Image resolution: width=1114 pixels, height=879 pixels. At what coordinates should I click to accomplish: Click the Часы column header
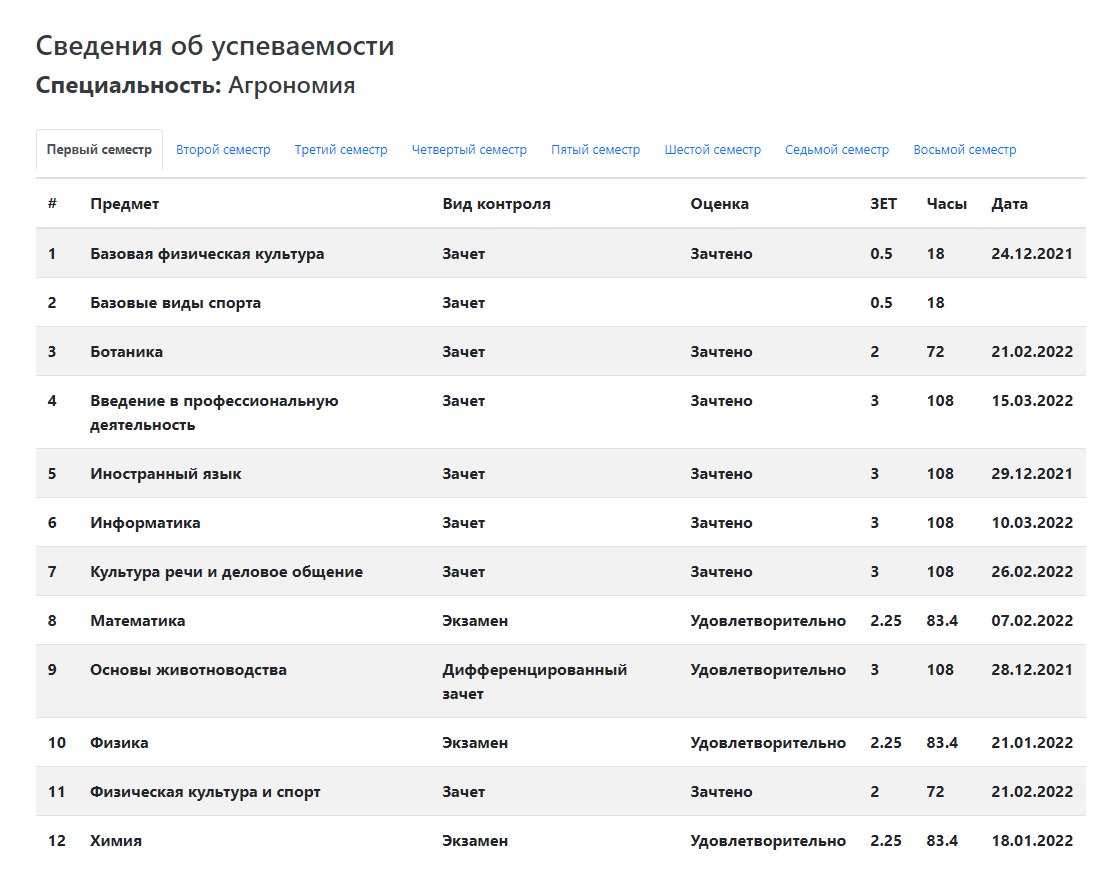point(946,204)
